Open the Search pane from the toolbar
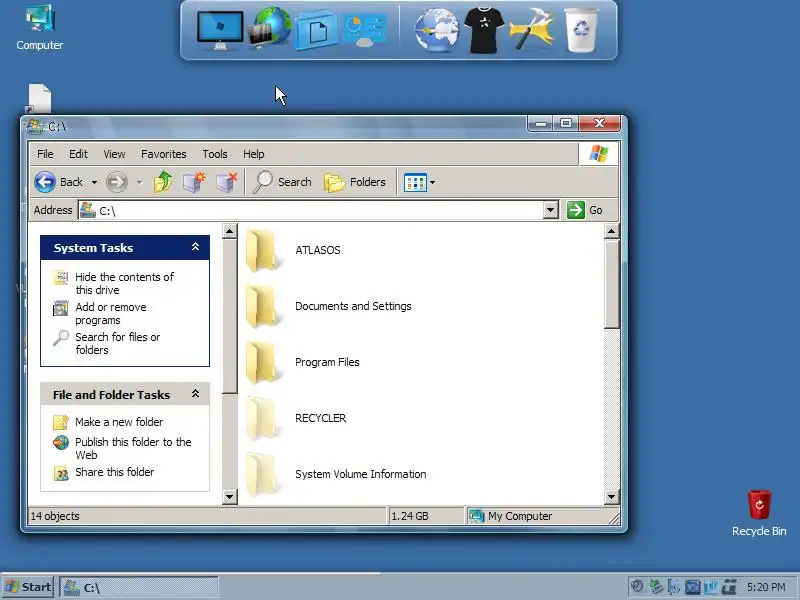The image size is (800, 600). 283,182
